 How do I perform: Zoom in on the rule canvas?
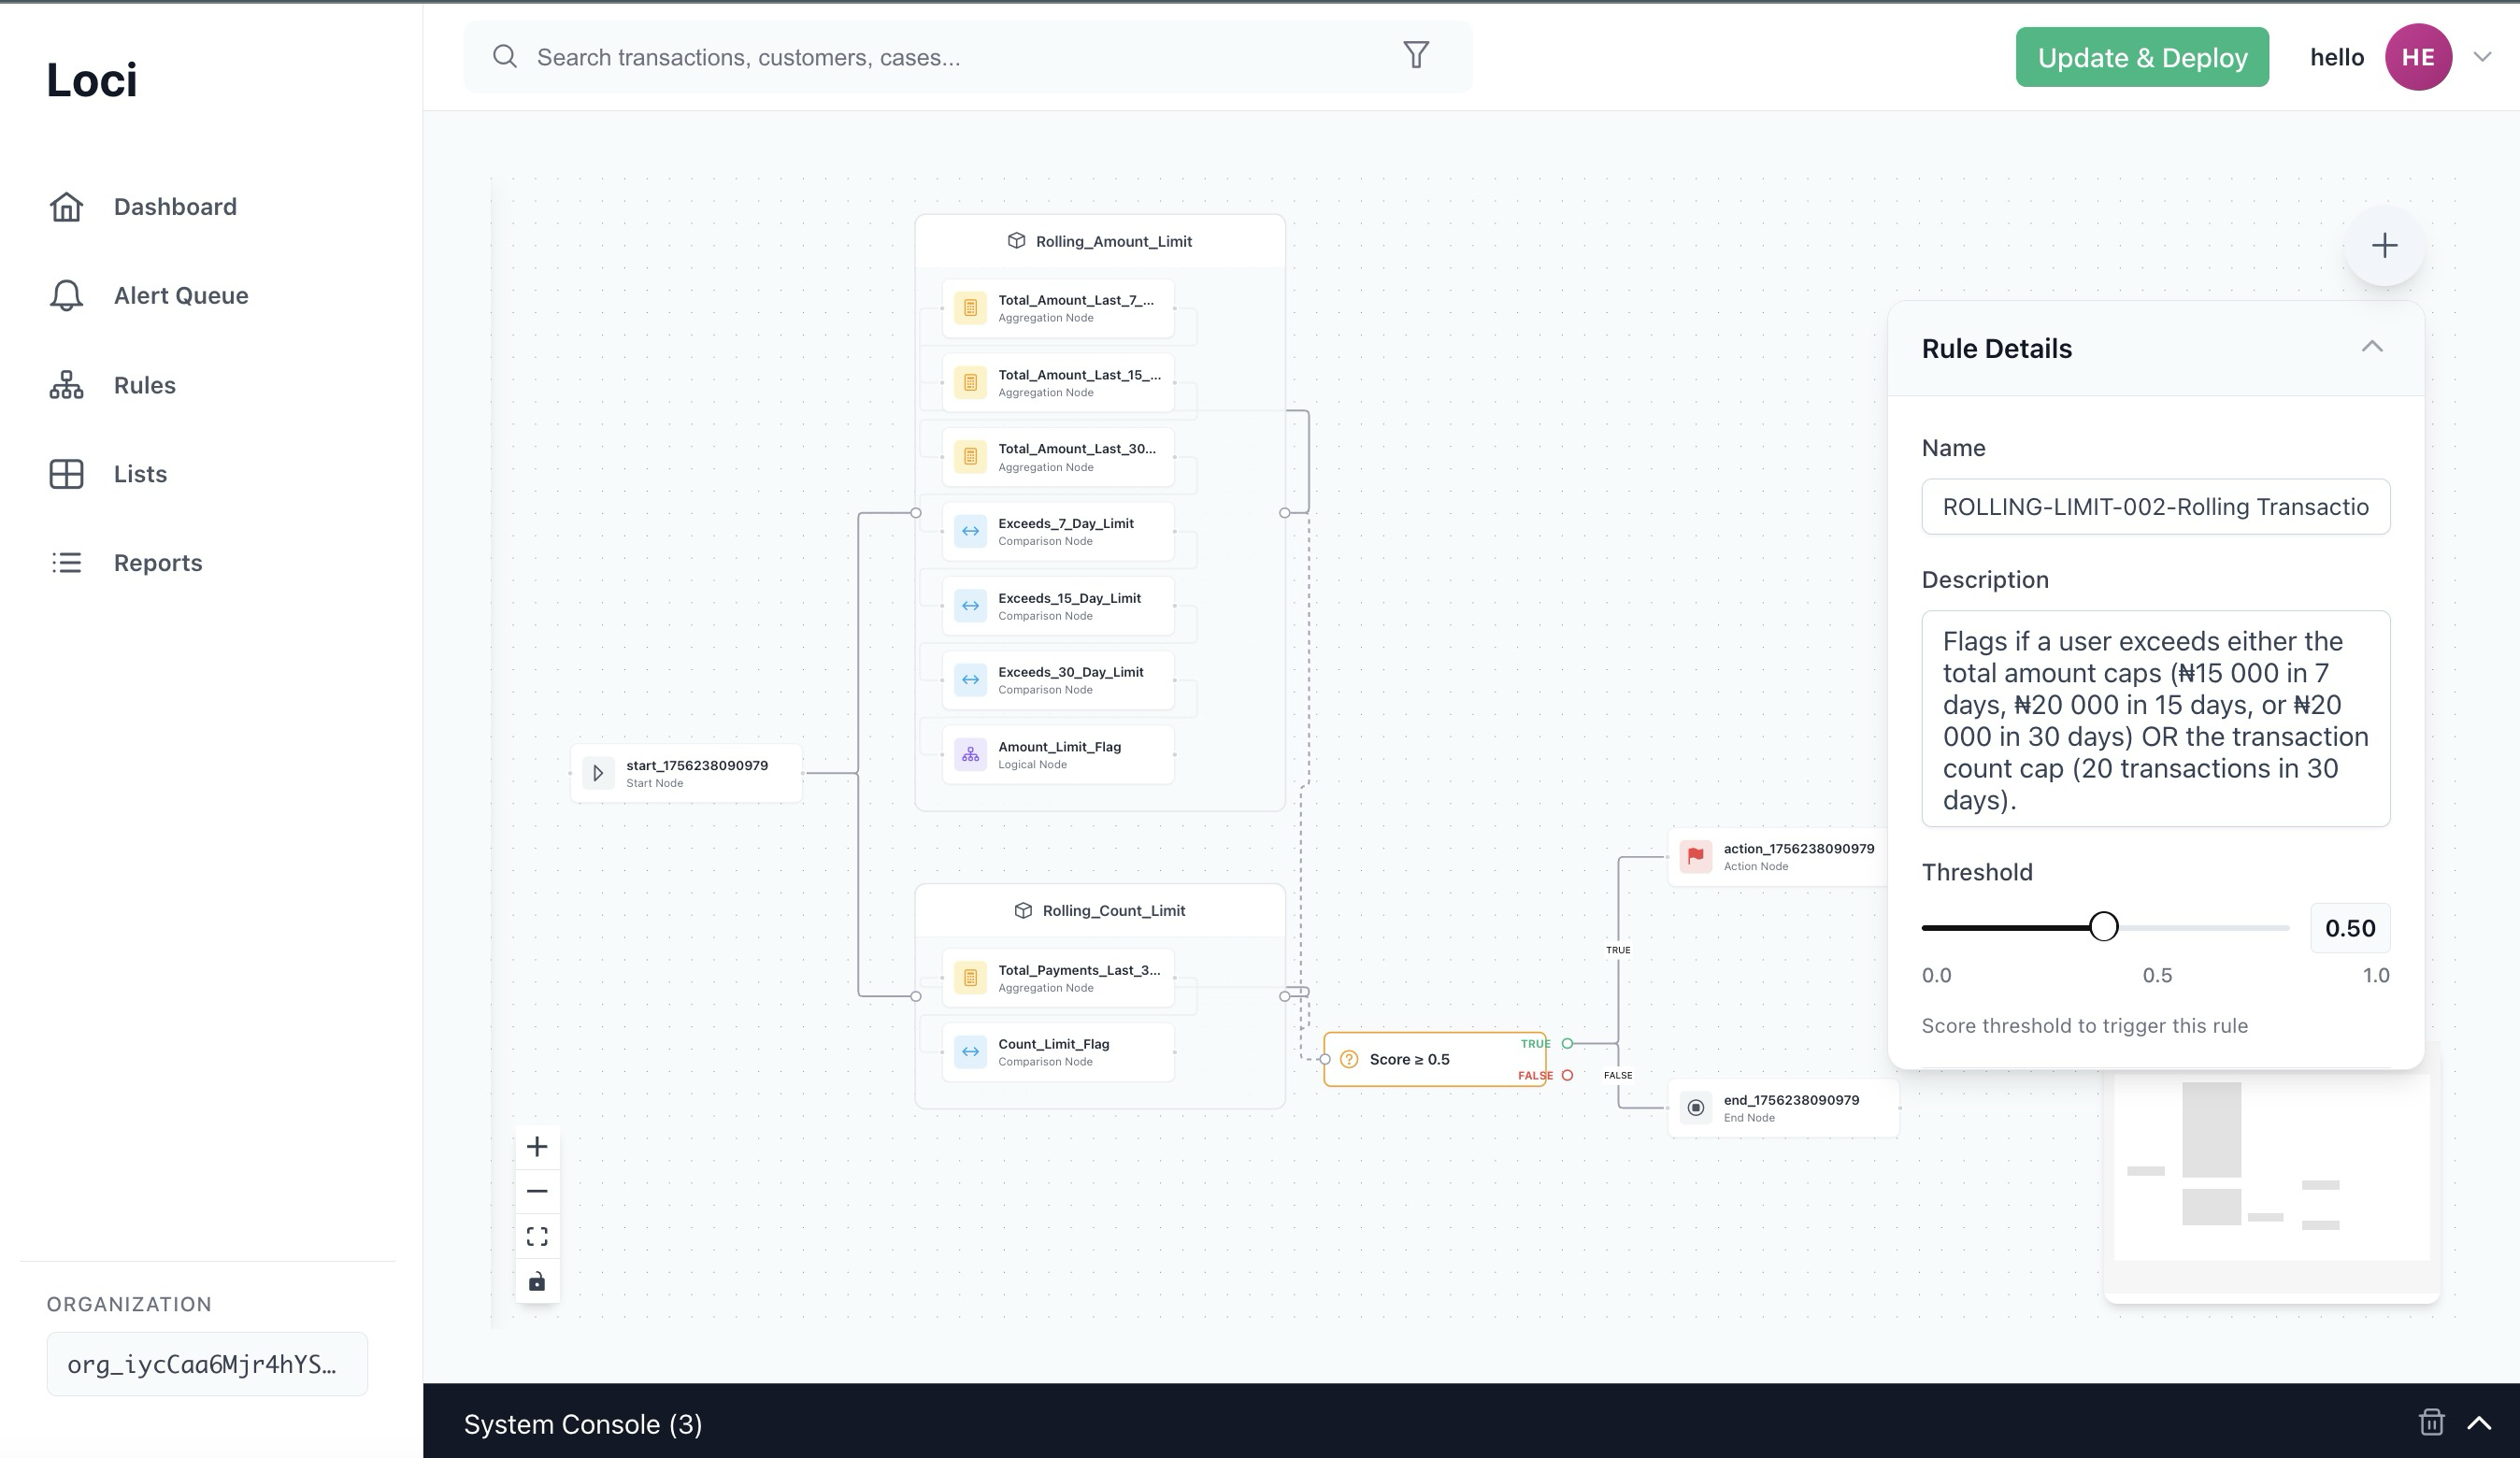[537, 1146]
